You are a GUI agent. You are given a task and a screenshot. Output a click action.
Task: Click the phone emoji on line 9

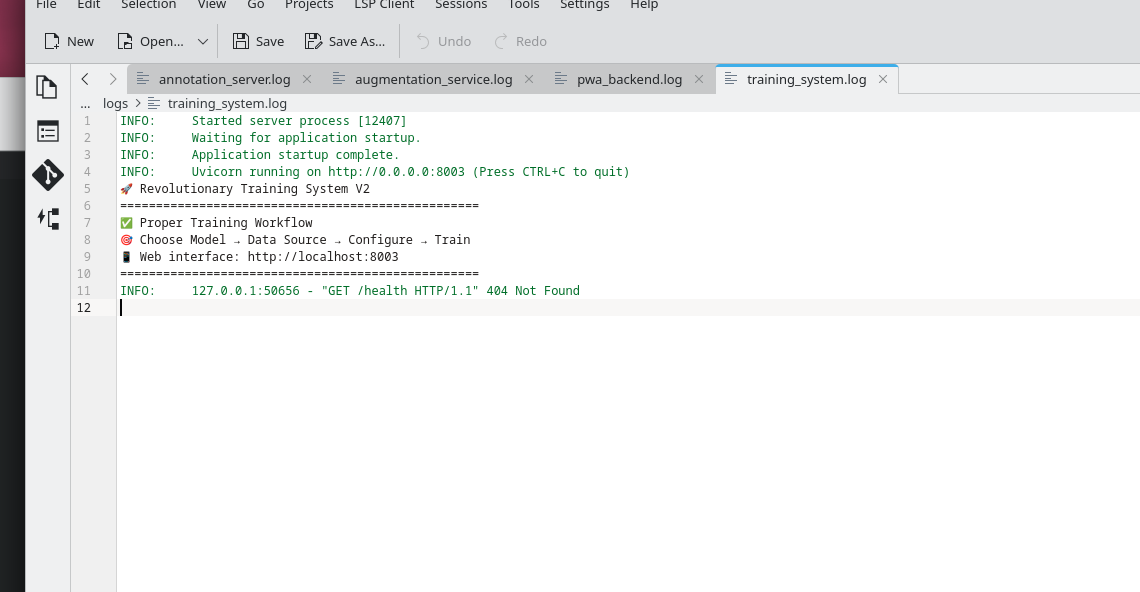(x=127, y=257)
